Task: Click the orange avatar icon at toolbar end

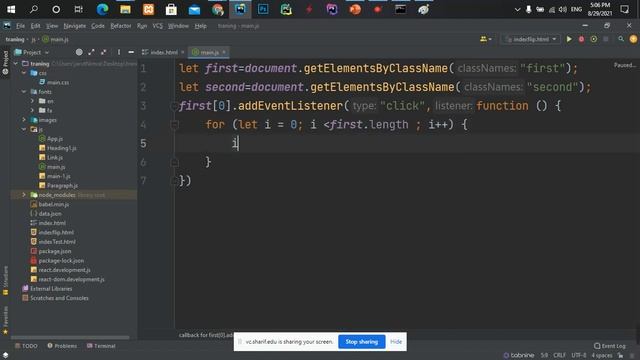Action: (x=633, y=39)
